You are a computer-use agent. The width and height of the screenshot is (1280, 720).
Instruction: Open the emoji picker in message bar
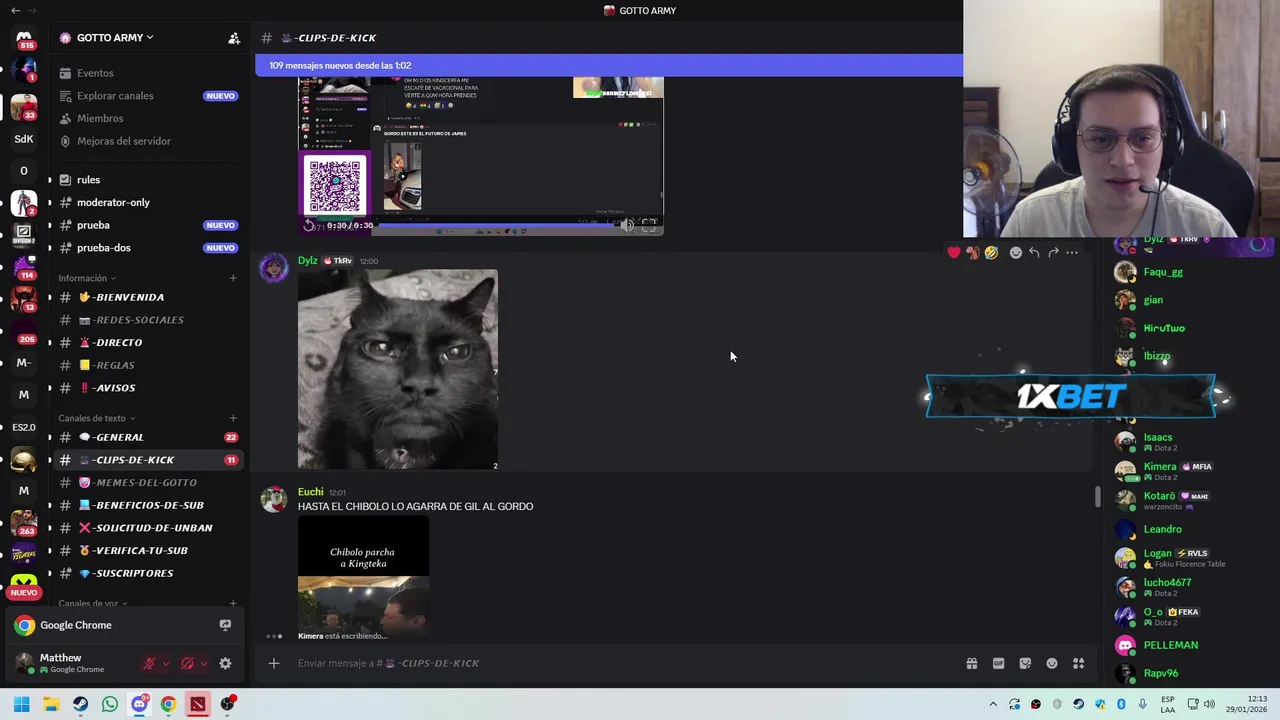(x=1052, y=663)
